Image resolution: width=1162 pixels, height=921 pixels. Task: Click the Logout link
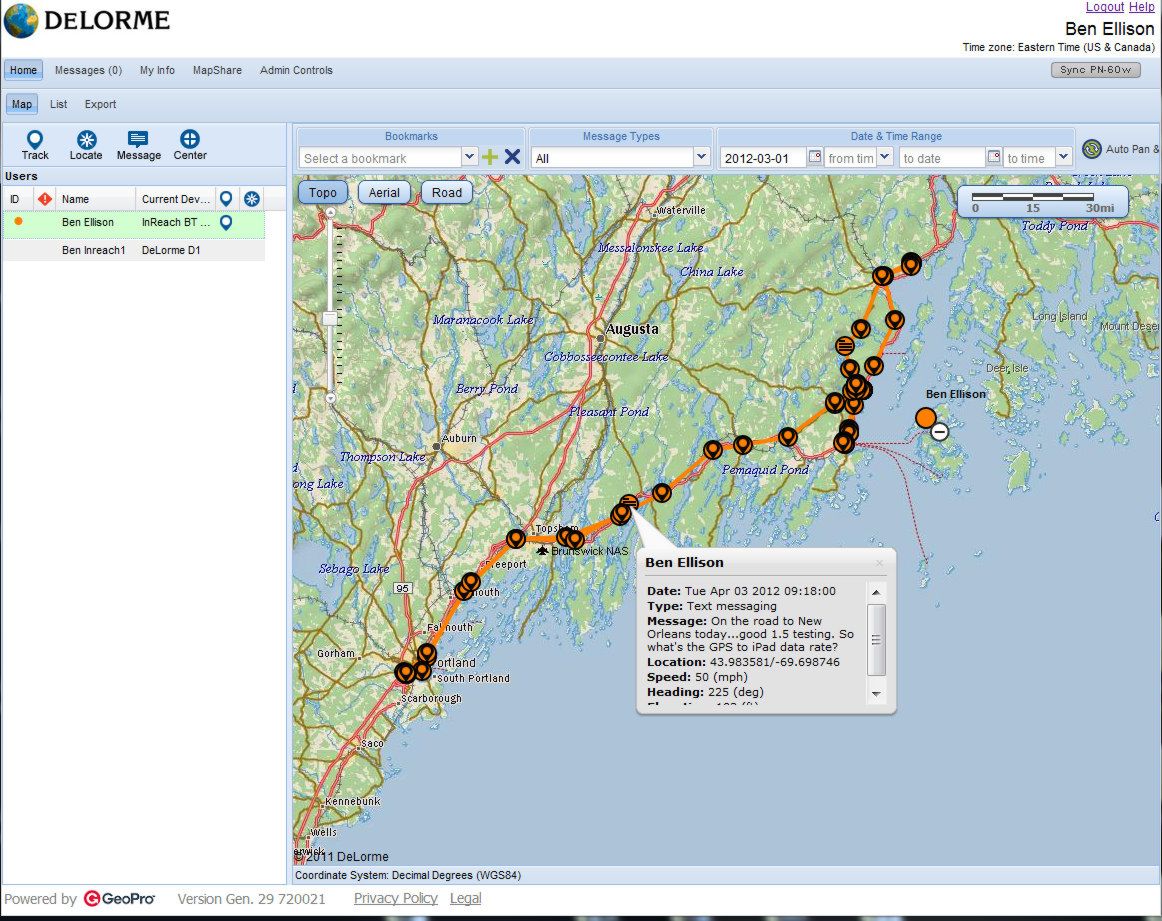coord(1104,7)
